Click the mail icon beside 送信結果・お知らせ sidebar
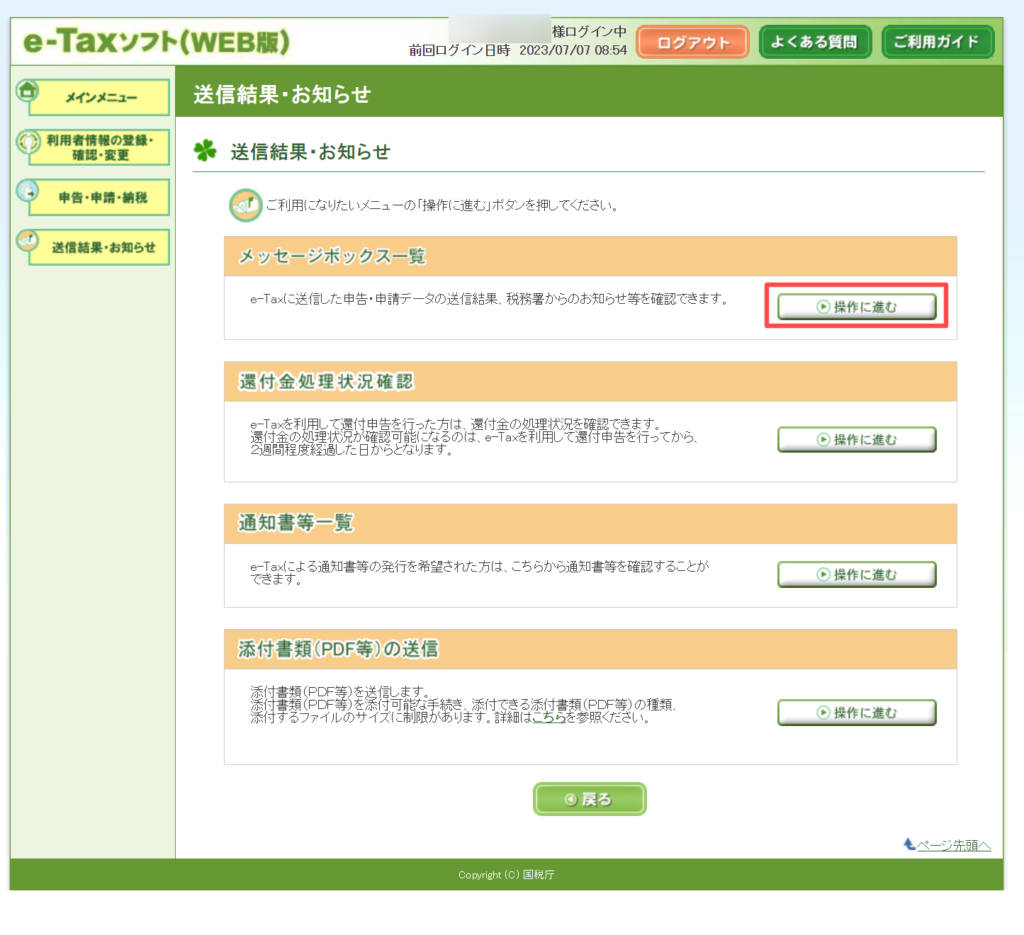This screenshot has height=935, width=1024. [28, 241]
